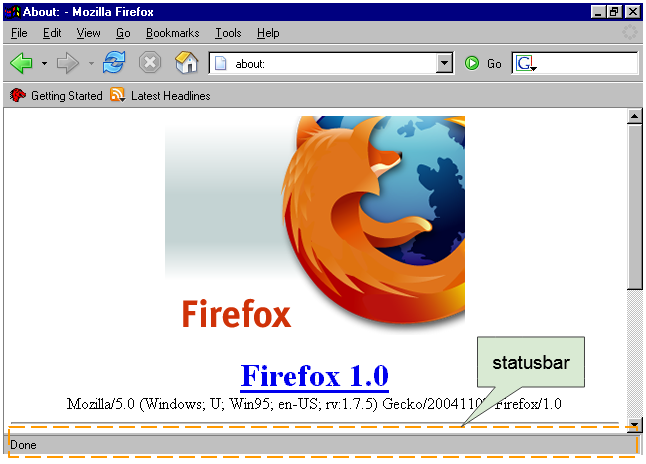This screenshot has width=646, height=464.
Task: Expand the address bar URL dropdown
Action: (444, 63)
